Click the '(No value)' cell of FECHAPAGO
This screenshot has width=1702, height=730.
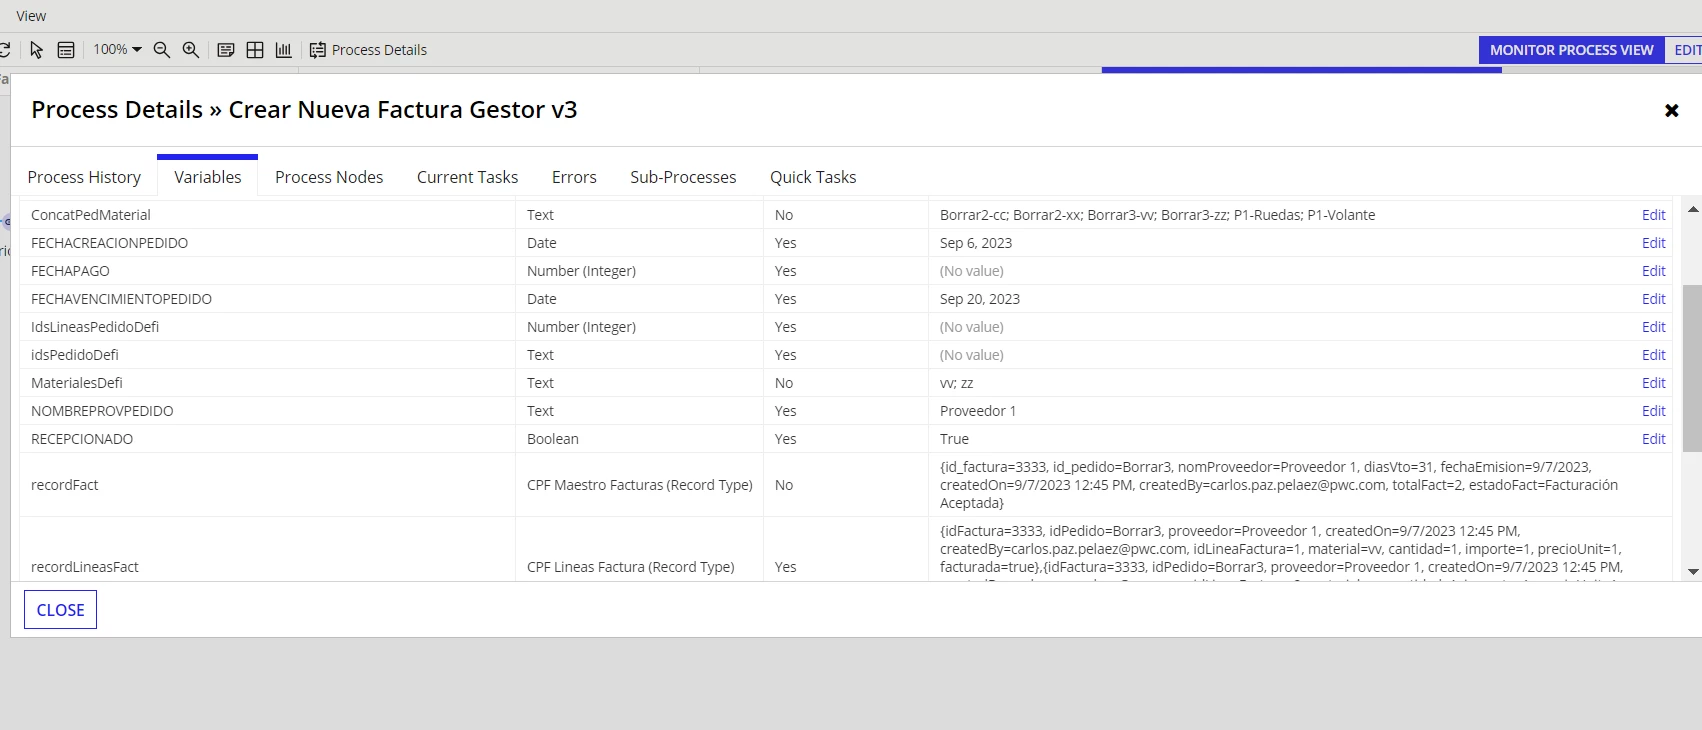click(972, 271)
